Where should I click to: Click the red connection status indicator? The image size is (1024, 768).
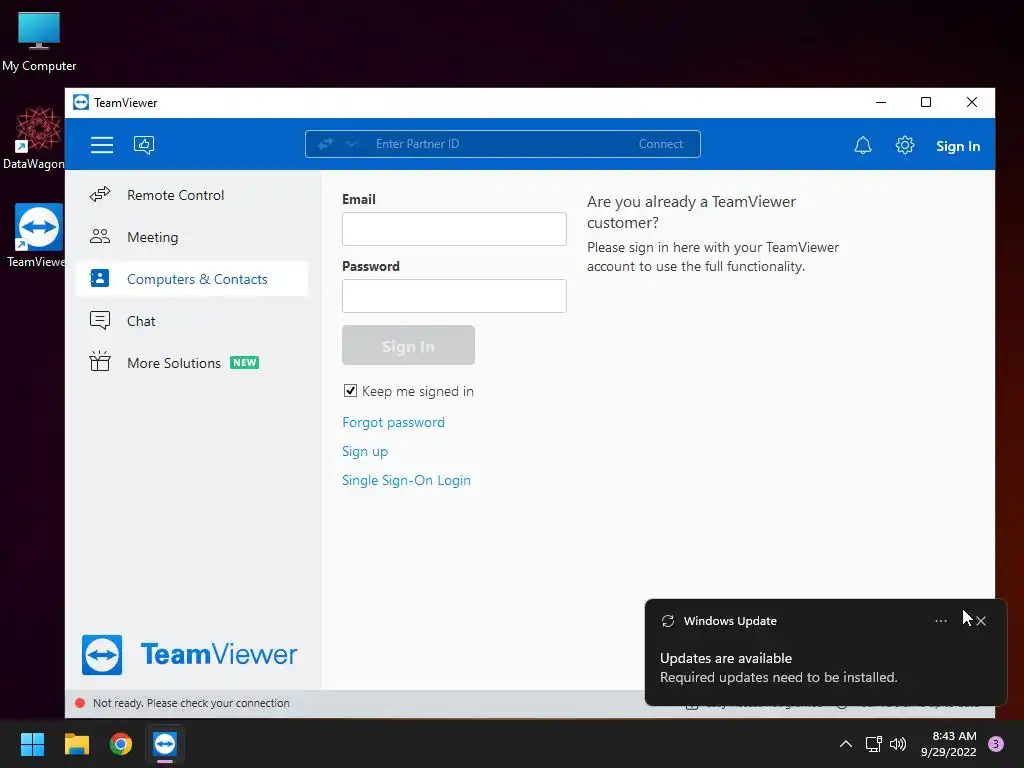coord(80,703)
